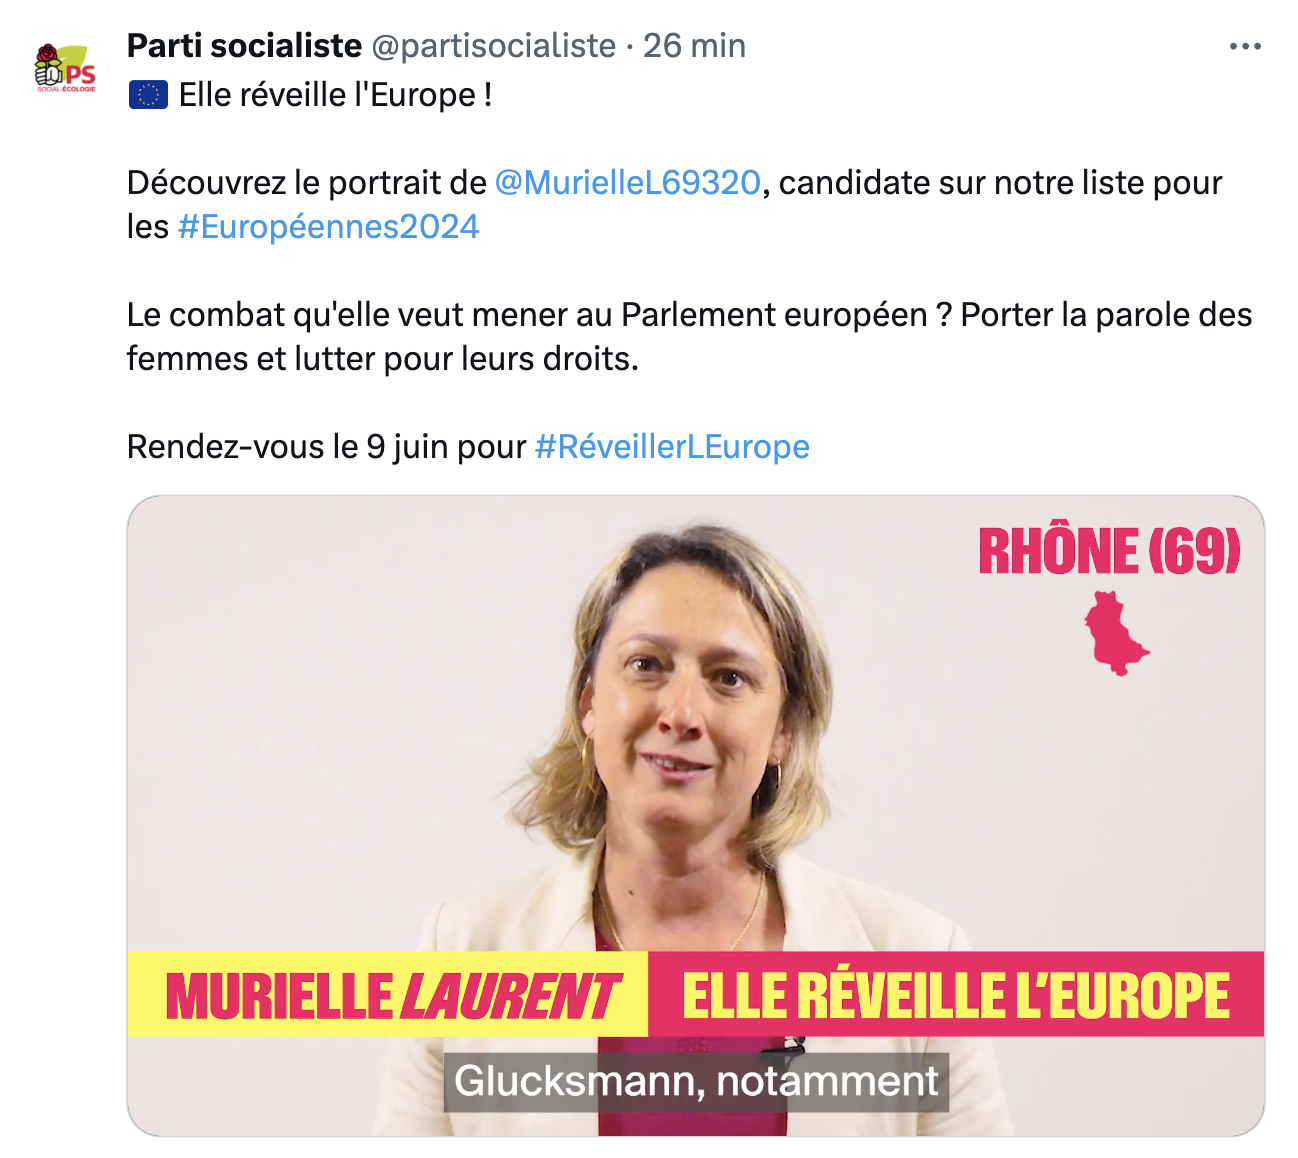Click the 26 min timestamp
The height and width of the screenshot is (1158, 1298).
pos(694,46)
